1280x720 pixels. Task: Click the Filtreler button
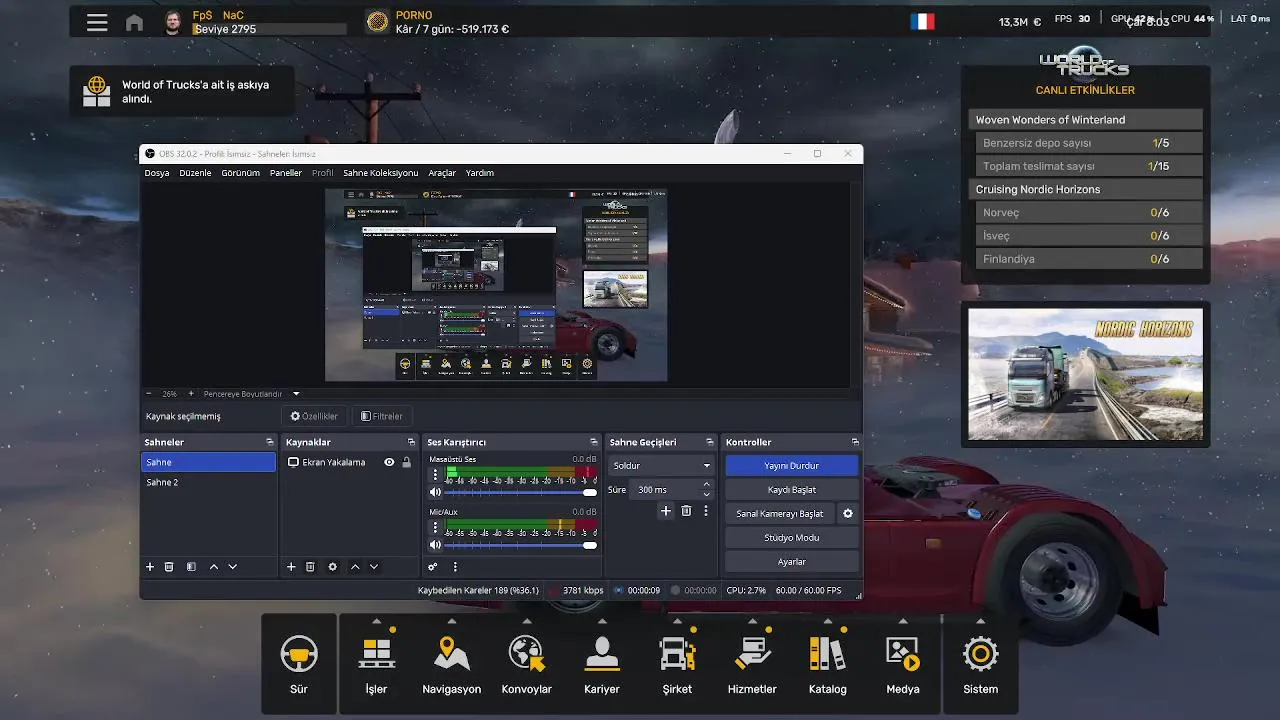pos(382,416)
